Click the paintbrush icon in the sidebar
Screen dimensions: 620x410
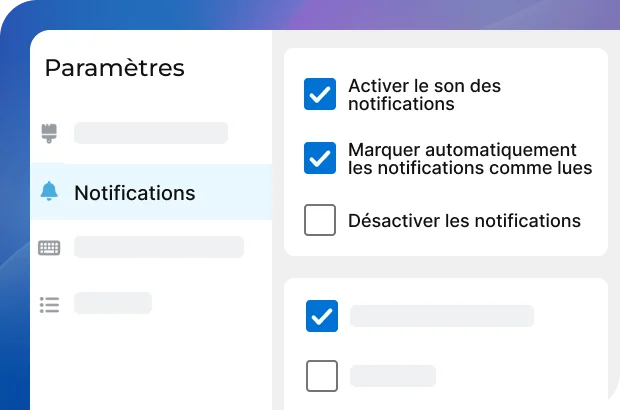[x=49, y=133]
